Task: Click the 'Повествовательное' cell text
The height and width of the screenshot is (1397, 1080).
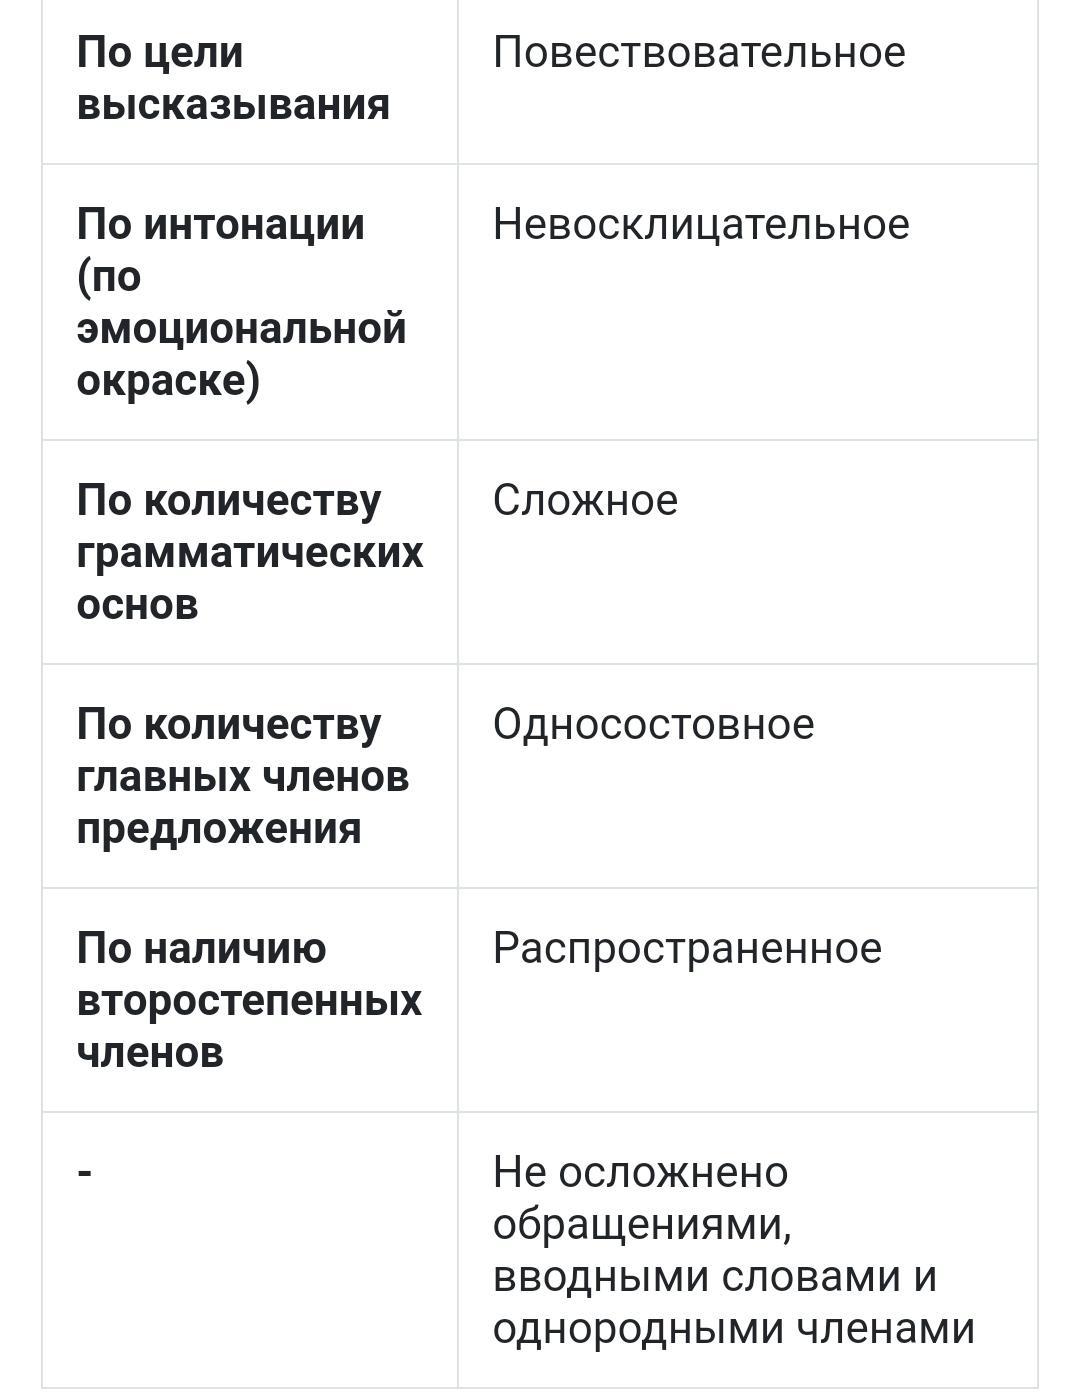Action: (699, 52)
